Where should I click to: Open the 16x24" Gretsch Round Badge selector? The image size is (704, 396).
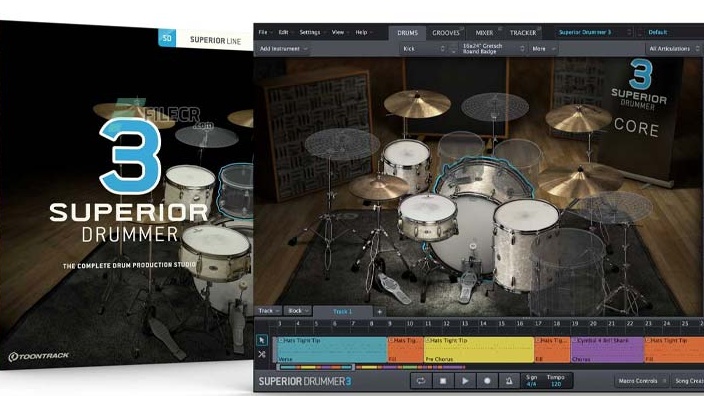pyautogui.click(x=493, y=48)
